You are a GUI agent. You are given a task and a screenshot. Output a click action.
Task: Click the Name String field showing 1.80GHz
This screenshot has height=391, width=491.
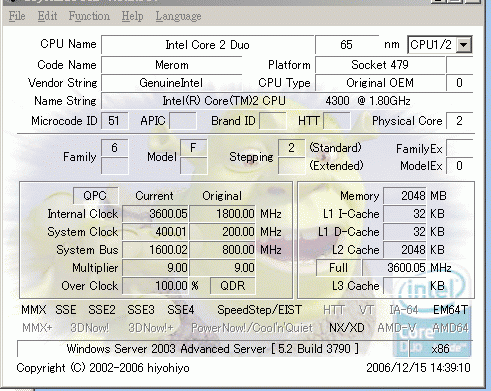pos(287,101)
